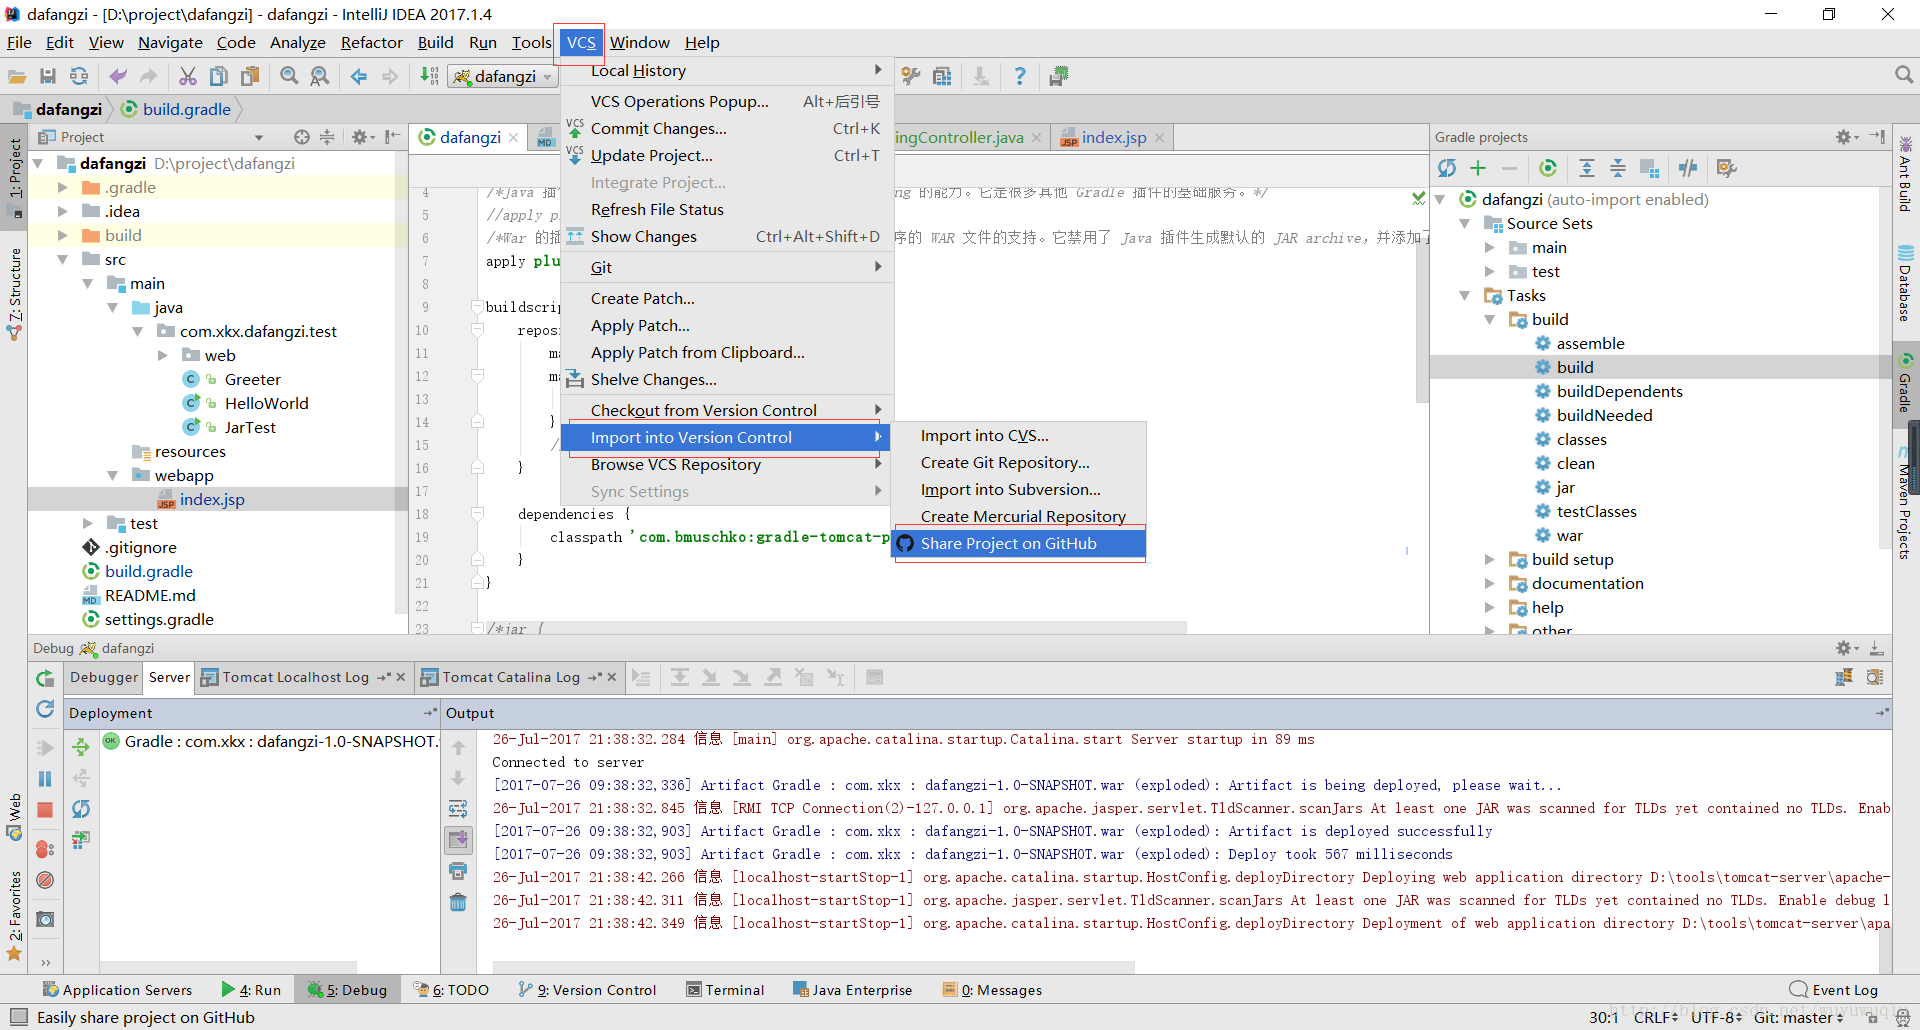Click the Find magnifier icon
The image size is (1920, 1030).
pos(289,76)
